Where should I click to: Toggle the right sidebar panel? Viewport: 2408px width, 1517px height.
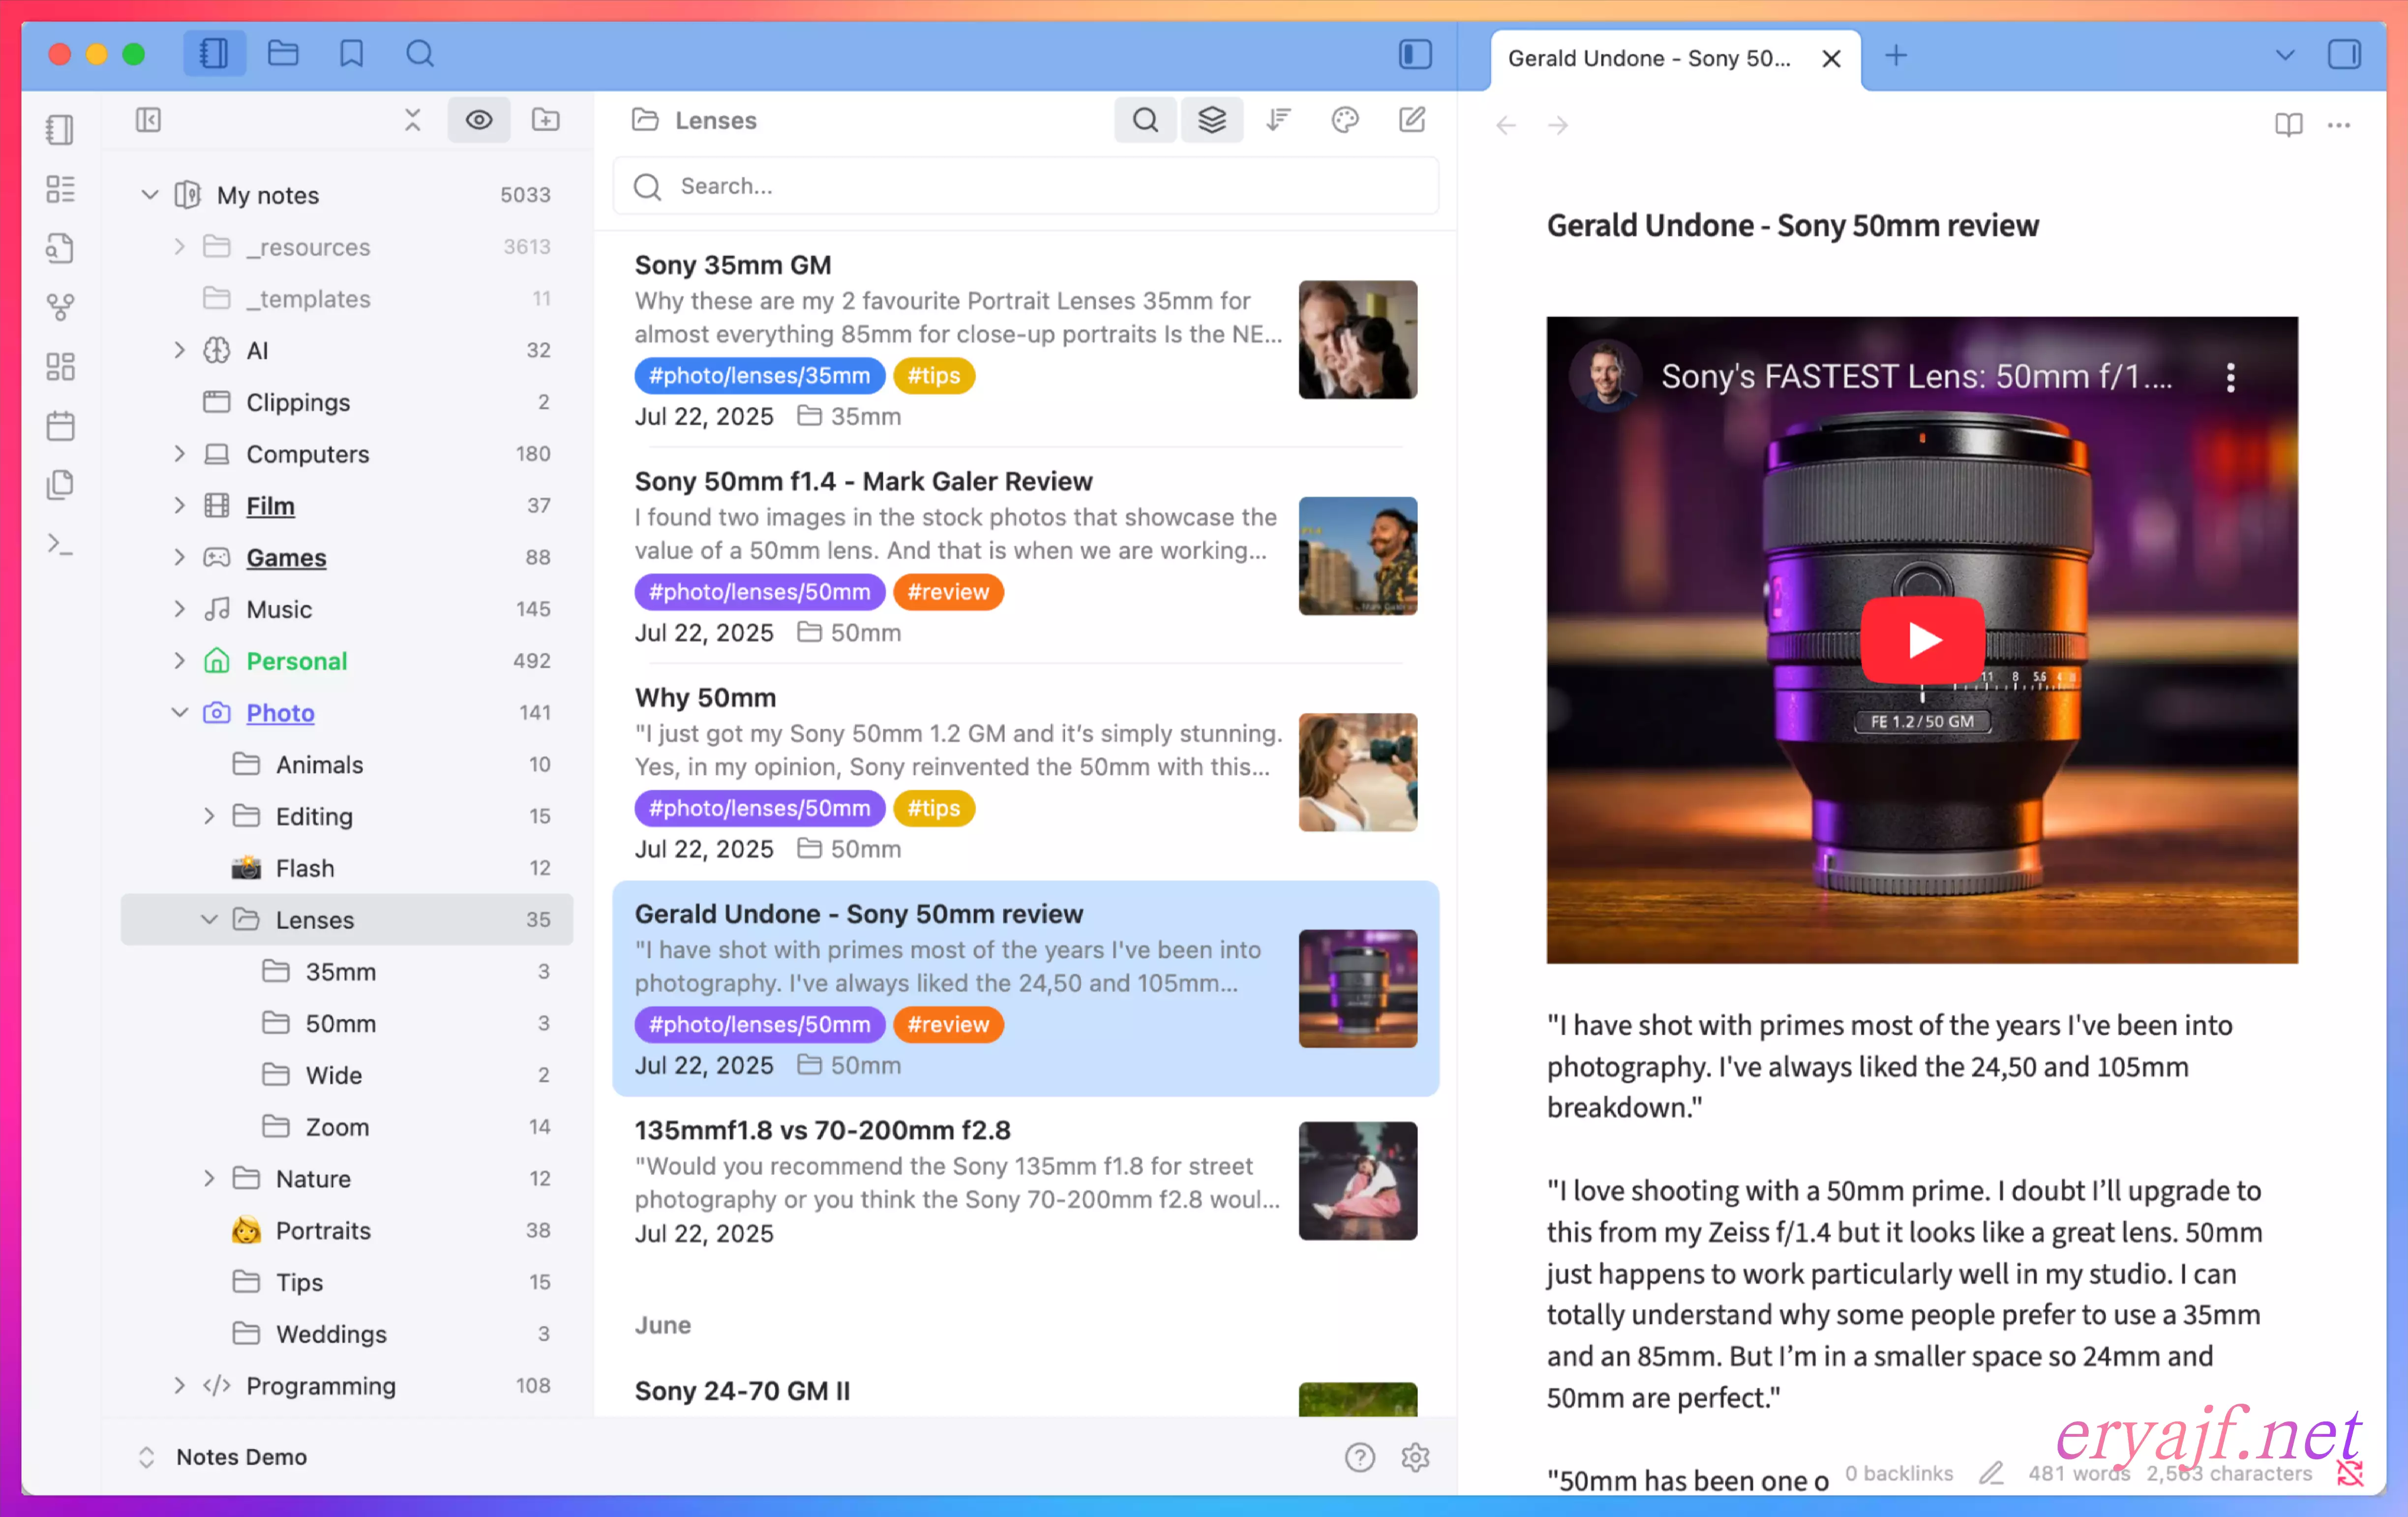[2343, 54]
